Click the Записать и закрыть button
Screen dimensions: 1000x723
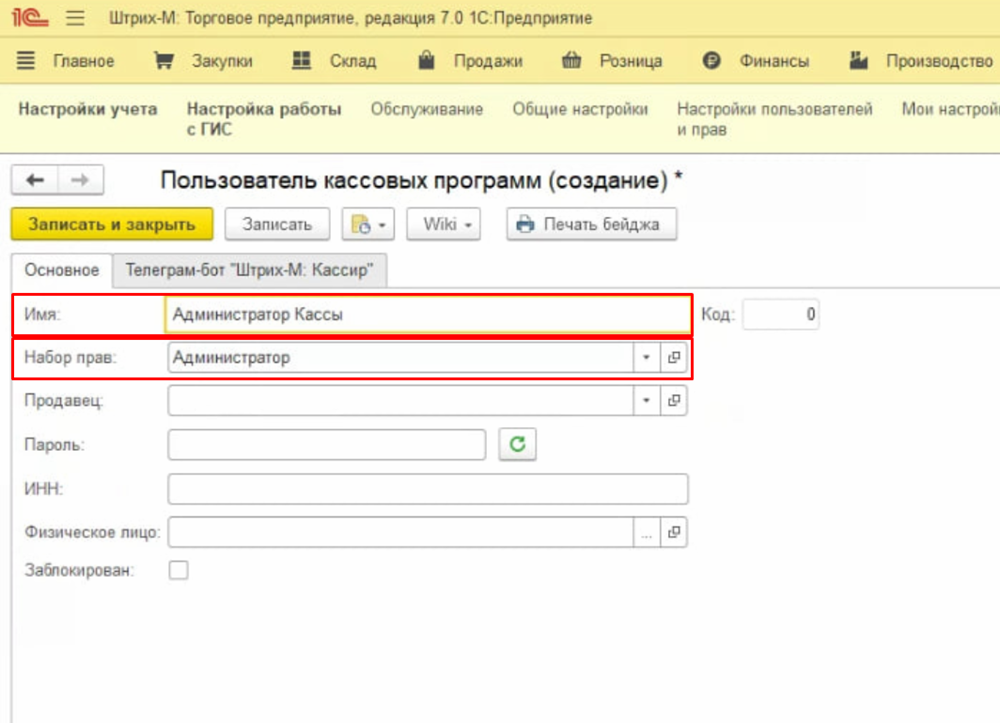click(x=111, y=224)
